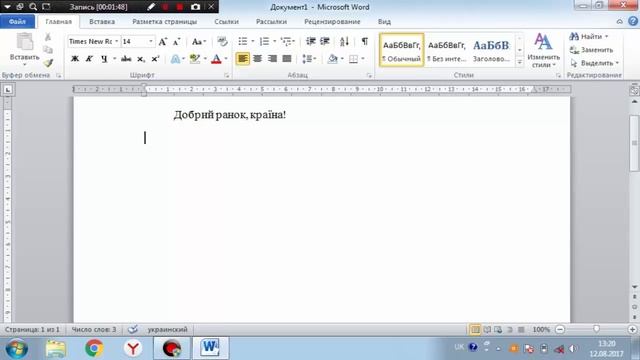The height and width of the screenshot is (360, 640).
Task: Toggle Italic (К) formatting
Action: pyautogui.click(x=89, y=59)
